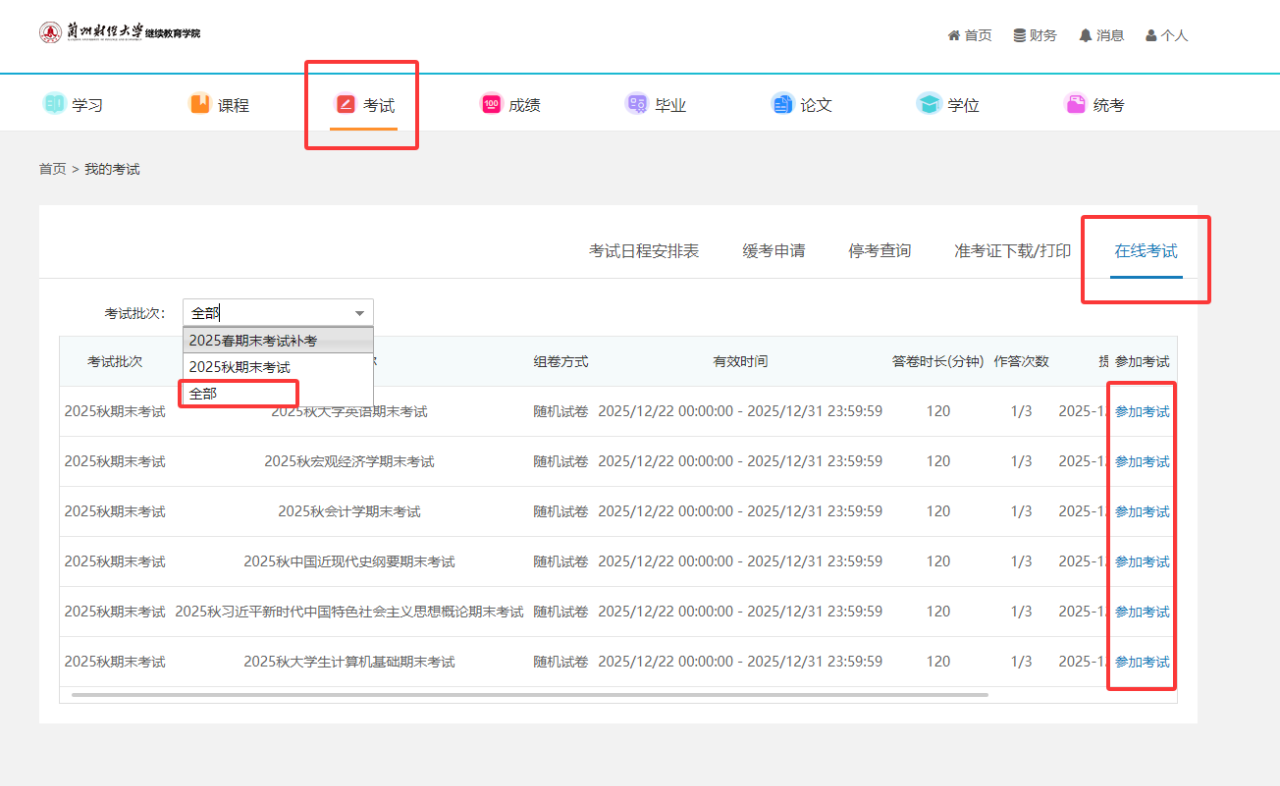1280x786 pixels.
Task: Expand the 考试批次 dropdown arrow
Action: tap(359, 313)
